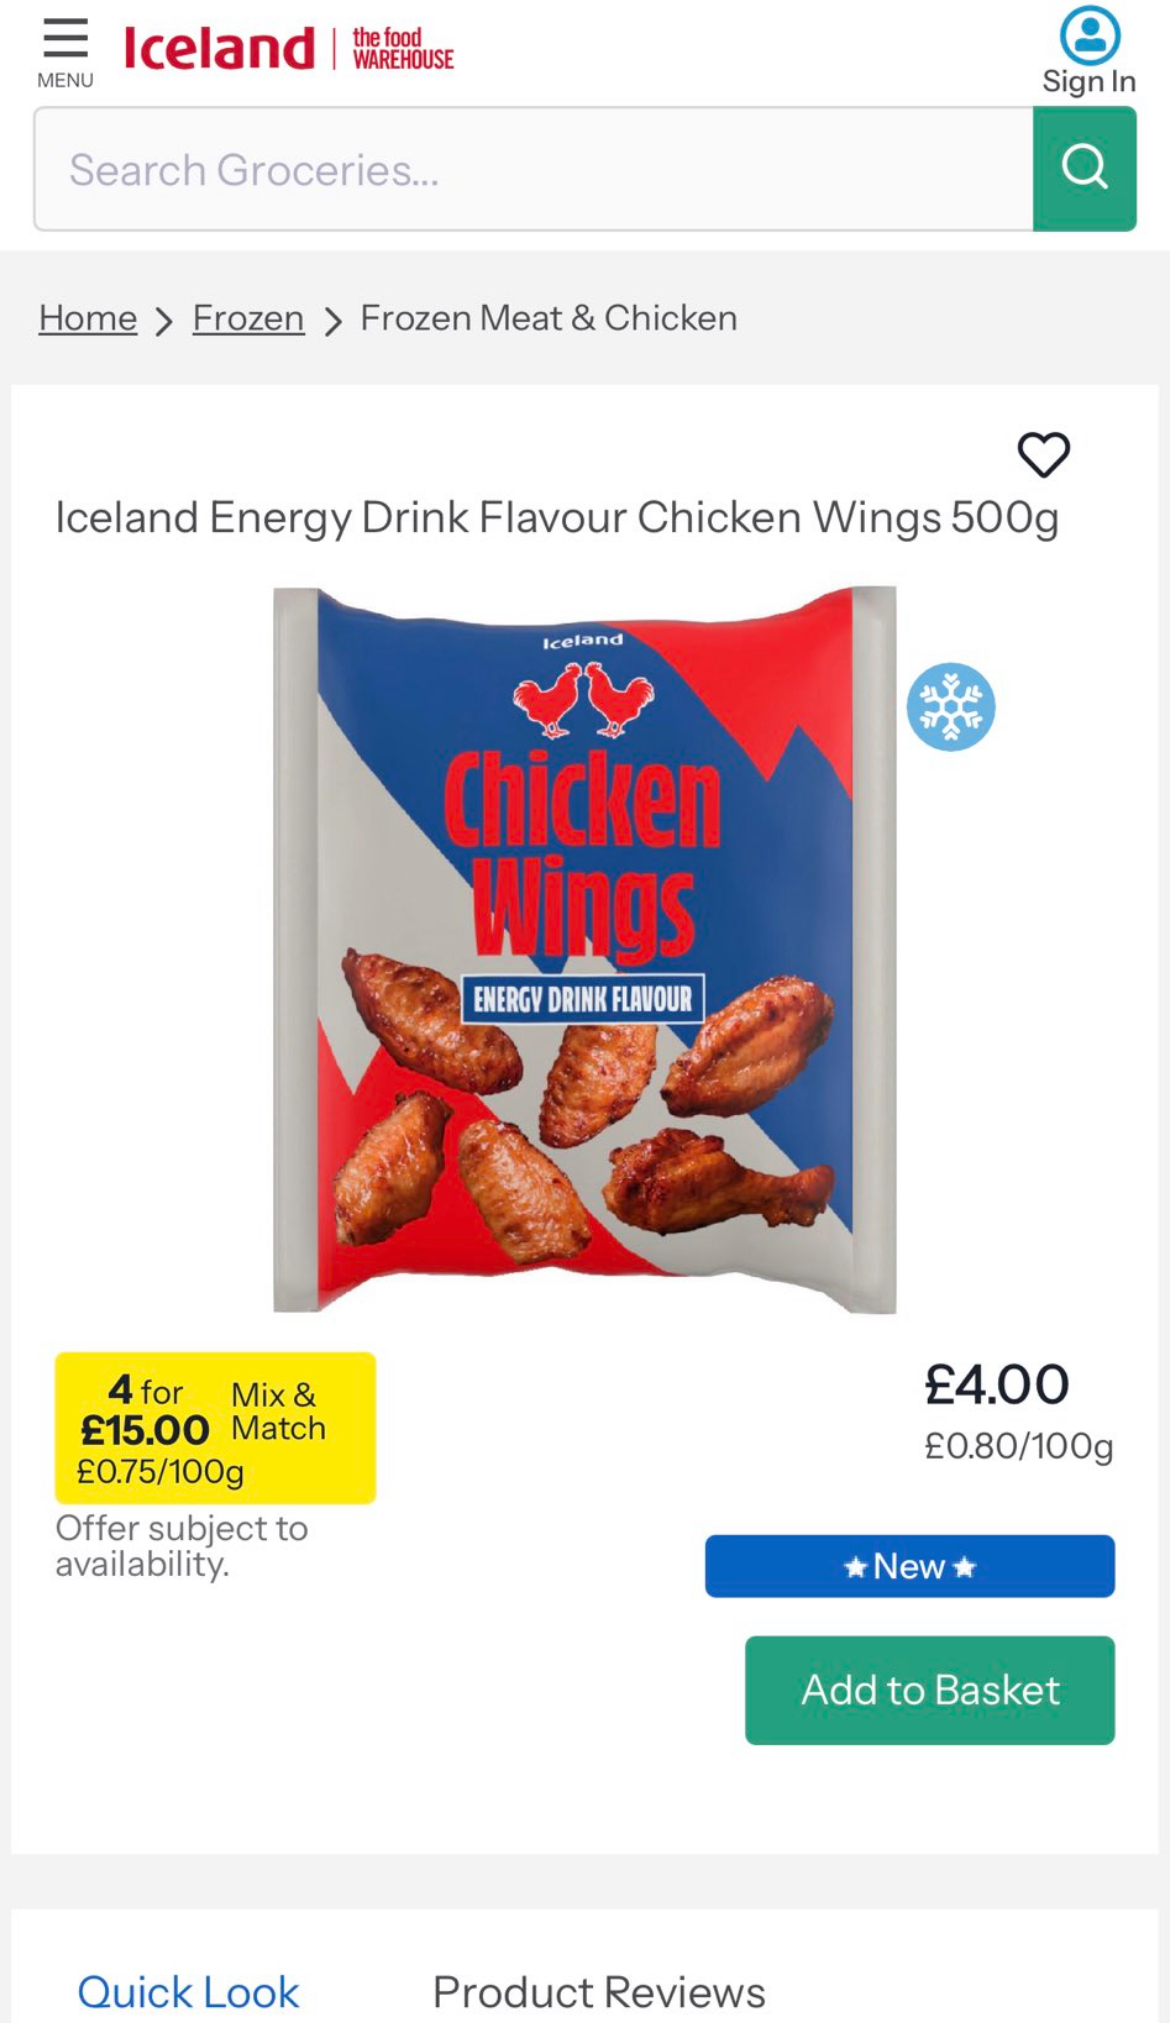Switch to Product Reviews tab
The width and height of the screenshot is (1170, 2023).
pos(599,1992)
